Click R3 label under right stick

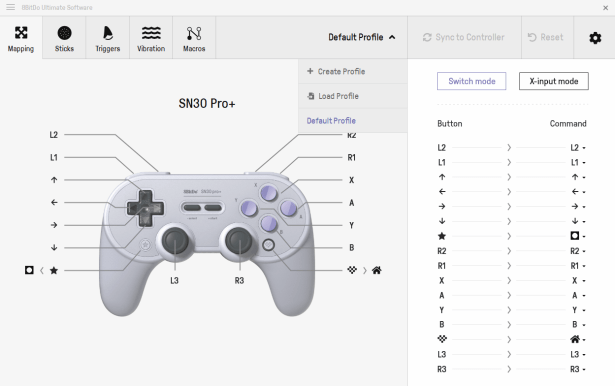click(x=239, y=280)
